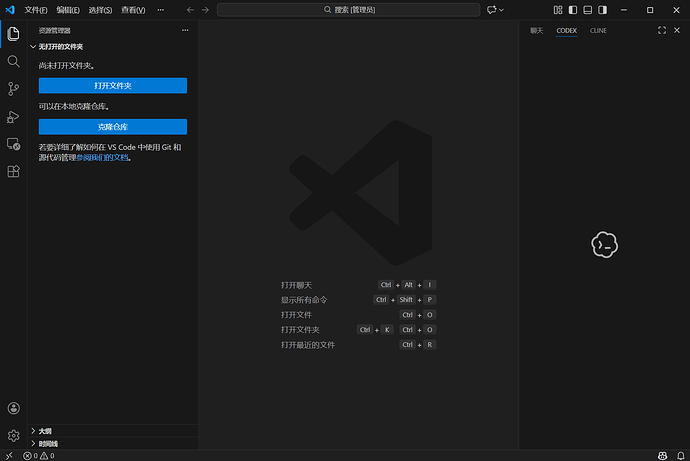Click the 克隆仓库 button
690x461 pixels.
pyautogui.click(x=113, y=127)
